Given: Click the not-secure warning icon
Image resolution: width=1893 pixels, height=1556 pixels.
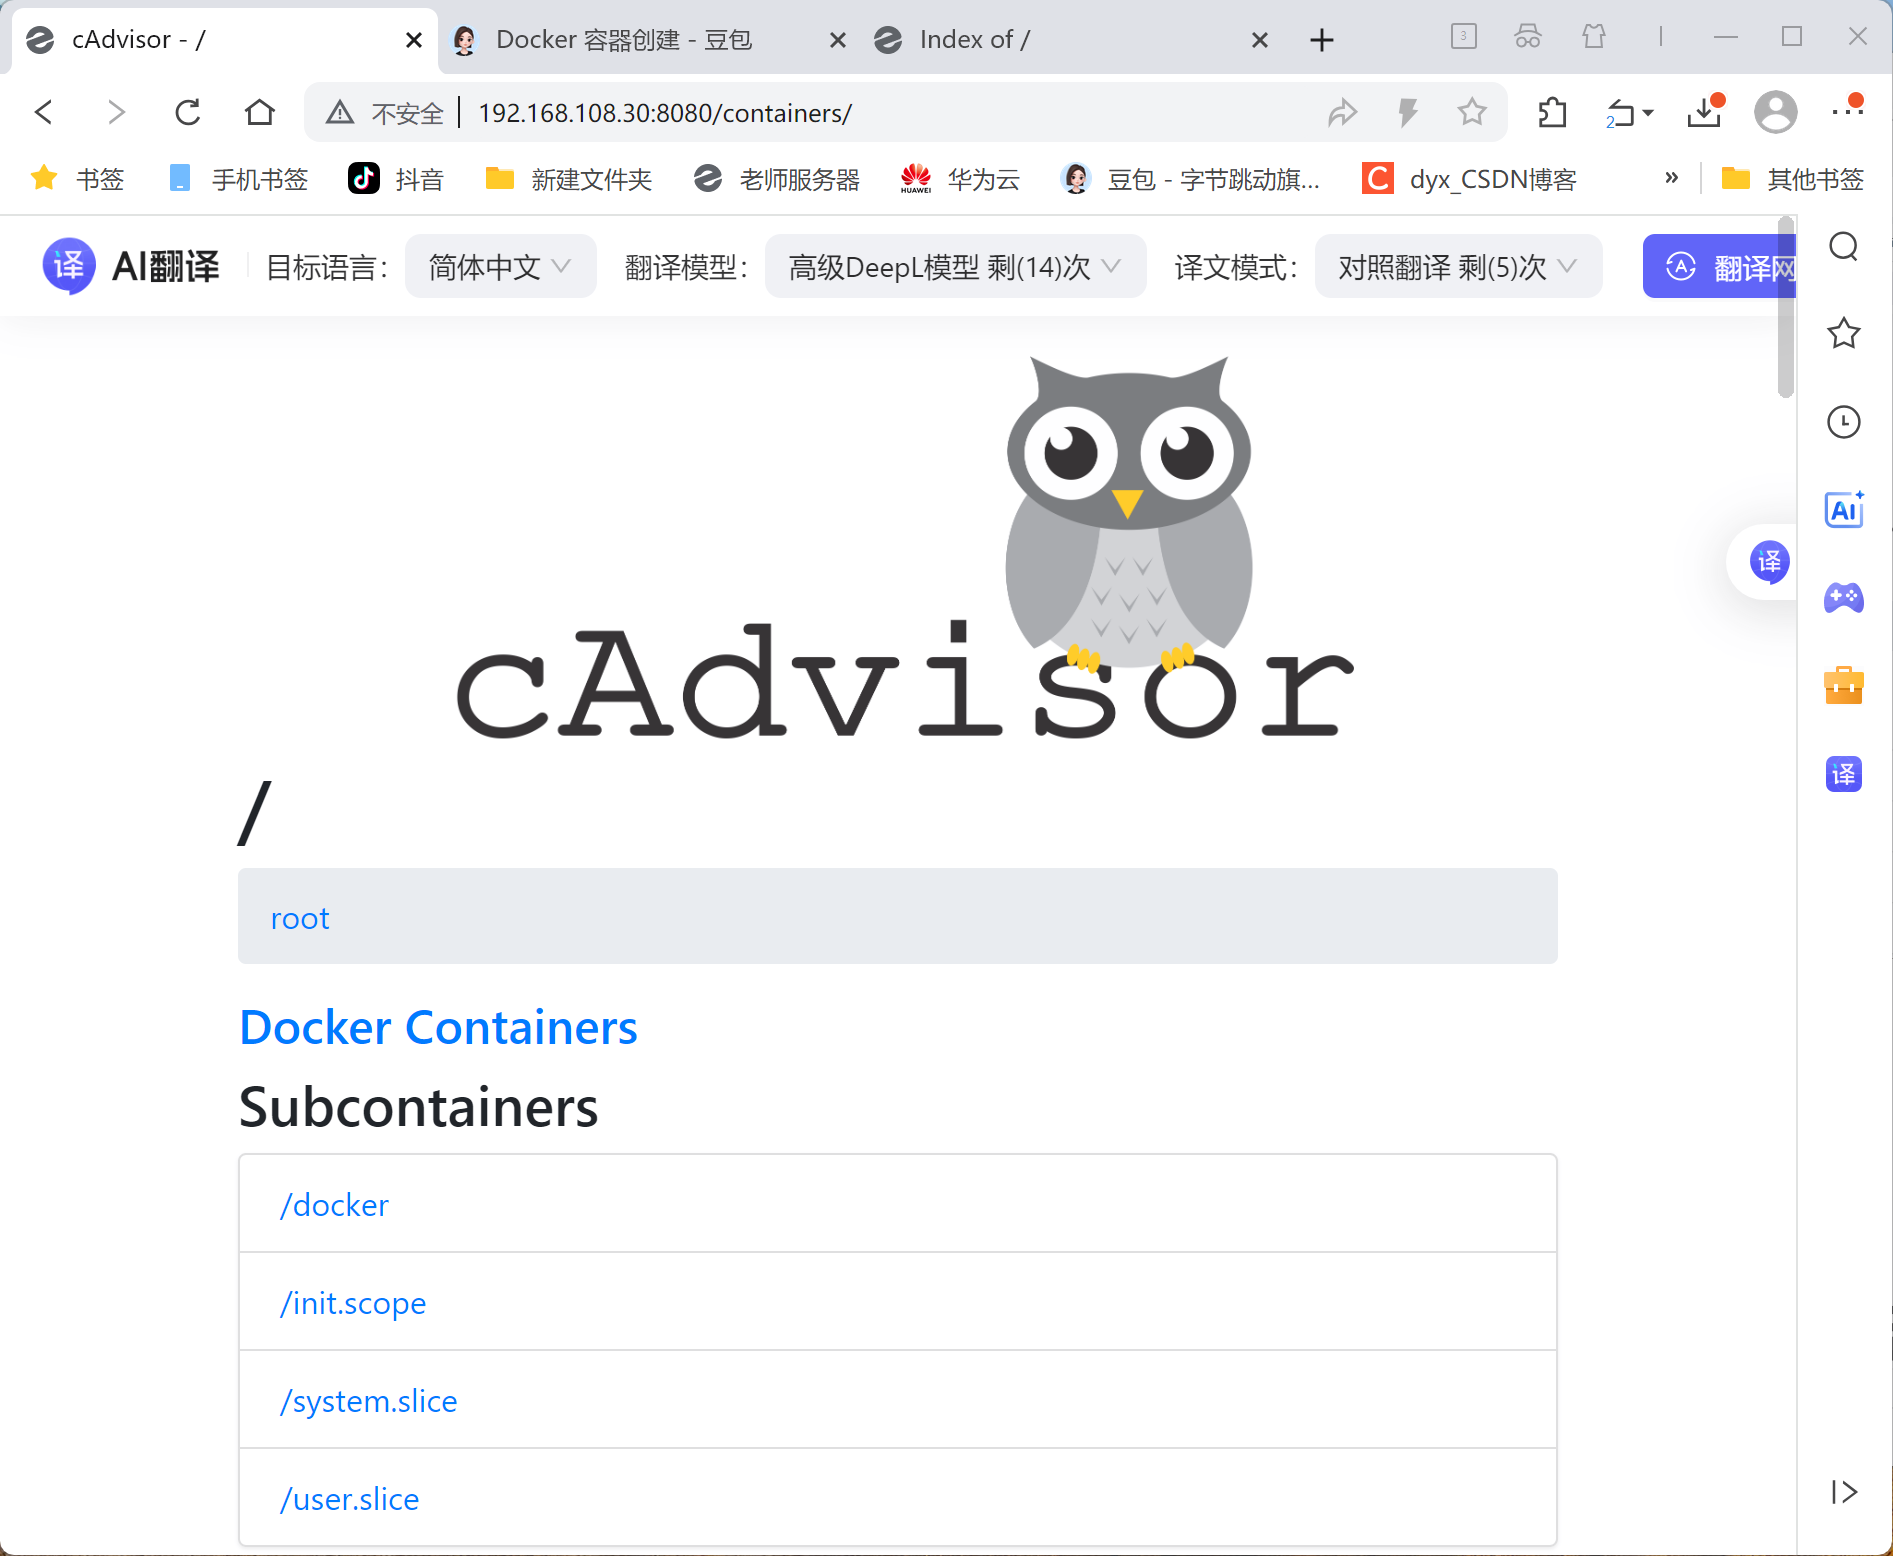Looking at the screenshot, I should [340, 112].
